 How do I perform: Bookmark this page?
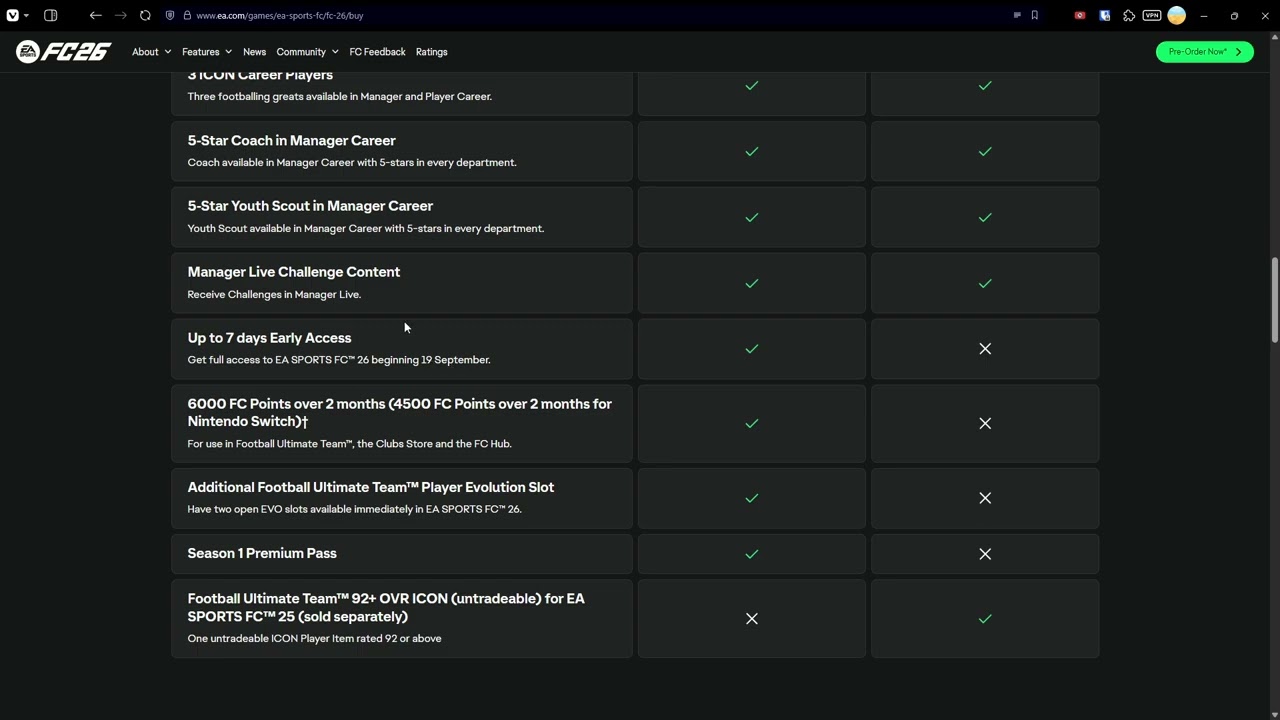[1034, 15]
